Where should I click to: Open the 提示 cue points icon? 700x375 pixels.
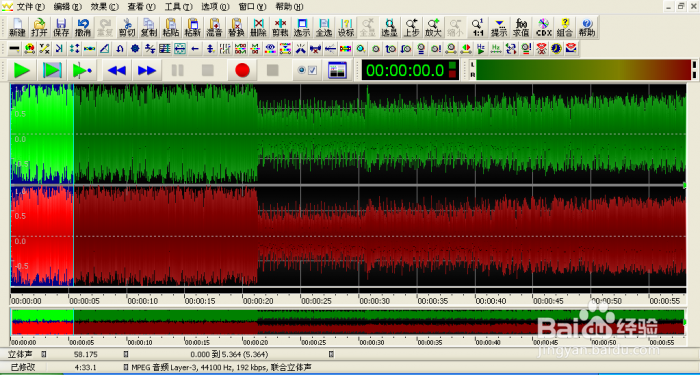pos(499,28)
